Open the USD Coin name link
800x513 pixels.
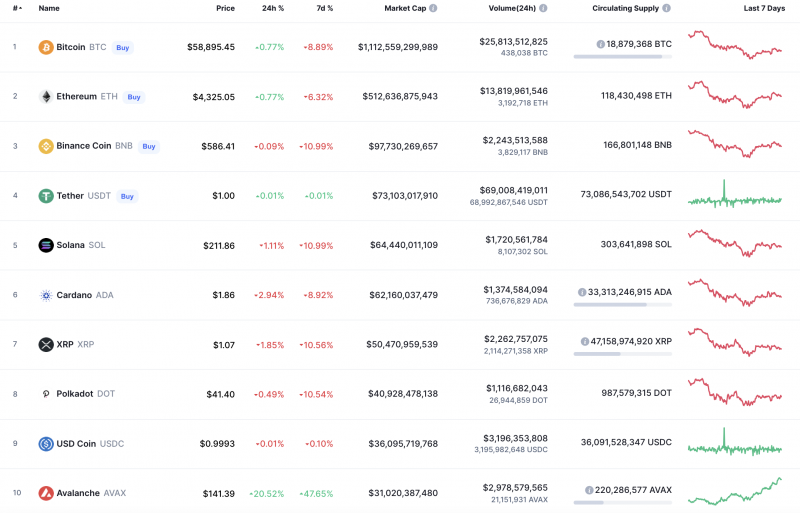[x=76, y=444]
